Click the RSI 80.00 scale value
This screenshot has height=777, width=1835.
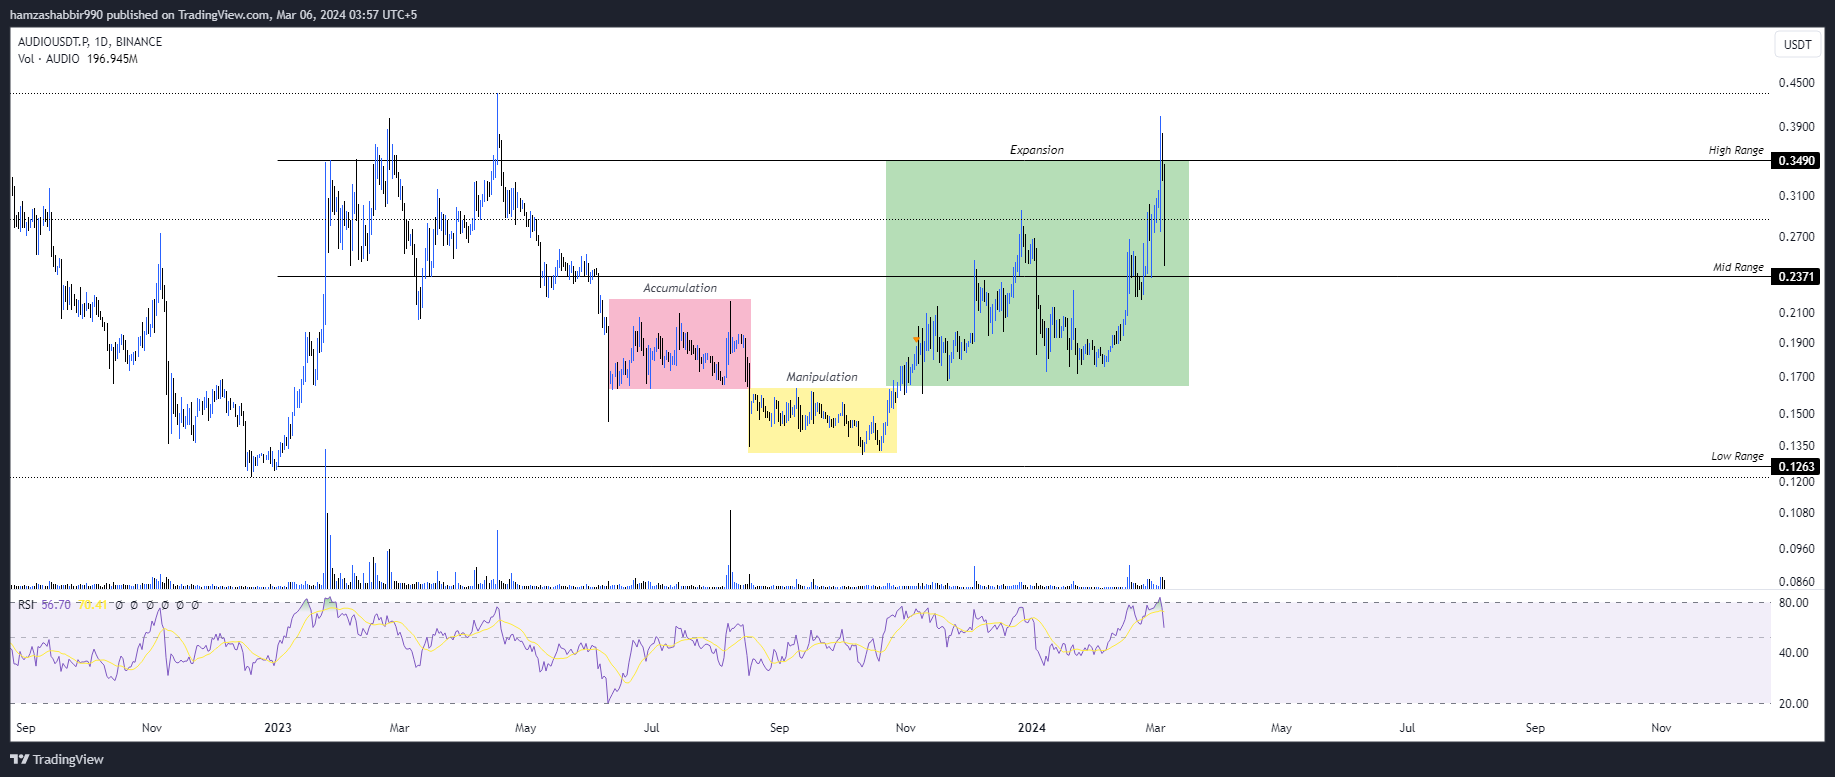[x=1794, y=603]
